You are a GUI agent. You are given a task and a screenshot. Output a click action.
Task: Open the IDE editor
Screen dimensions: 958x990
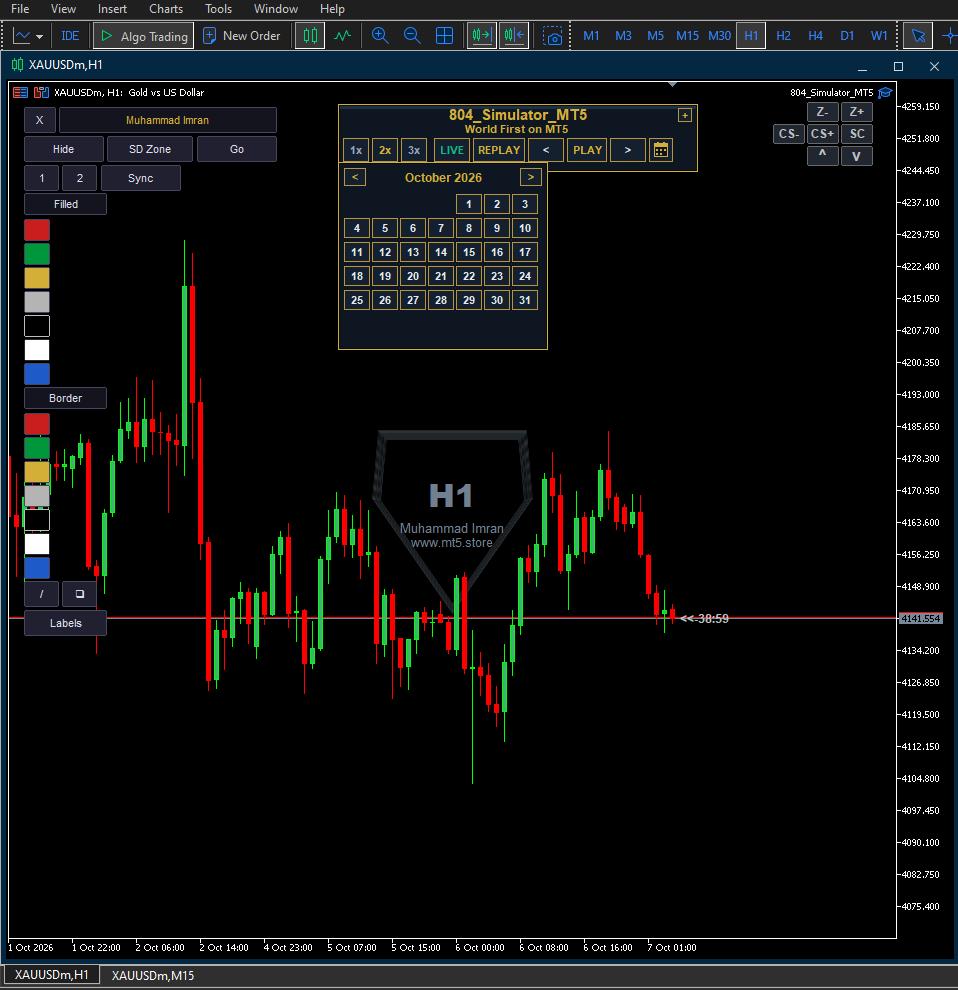click(x=69, y=36)
